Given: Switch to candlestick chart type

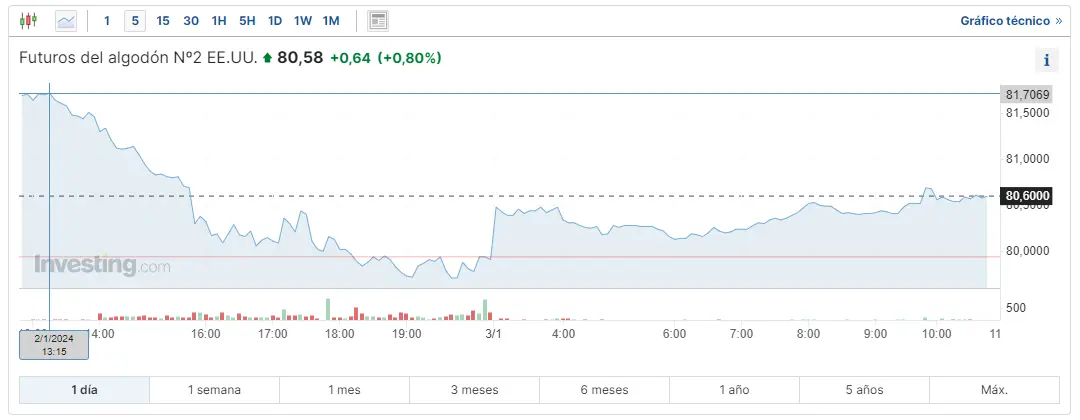Looking at the screenshot, I should (x=28, y=20).
